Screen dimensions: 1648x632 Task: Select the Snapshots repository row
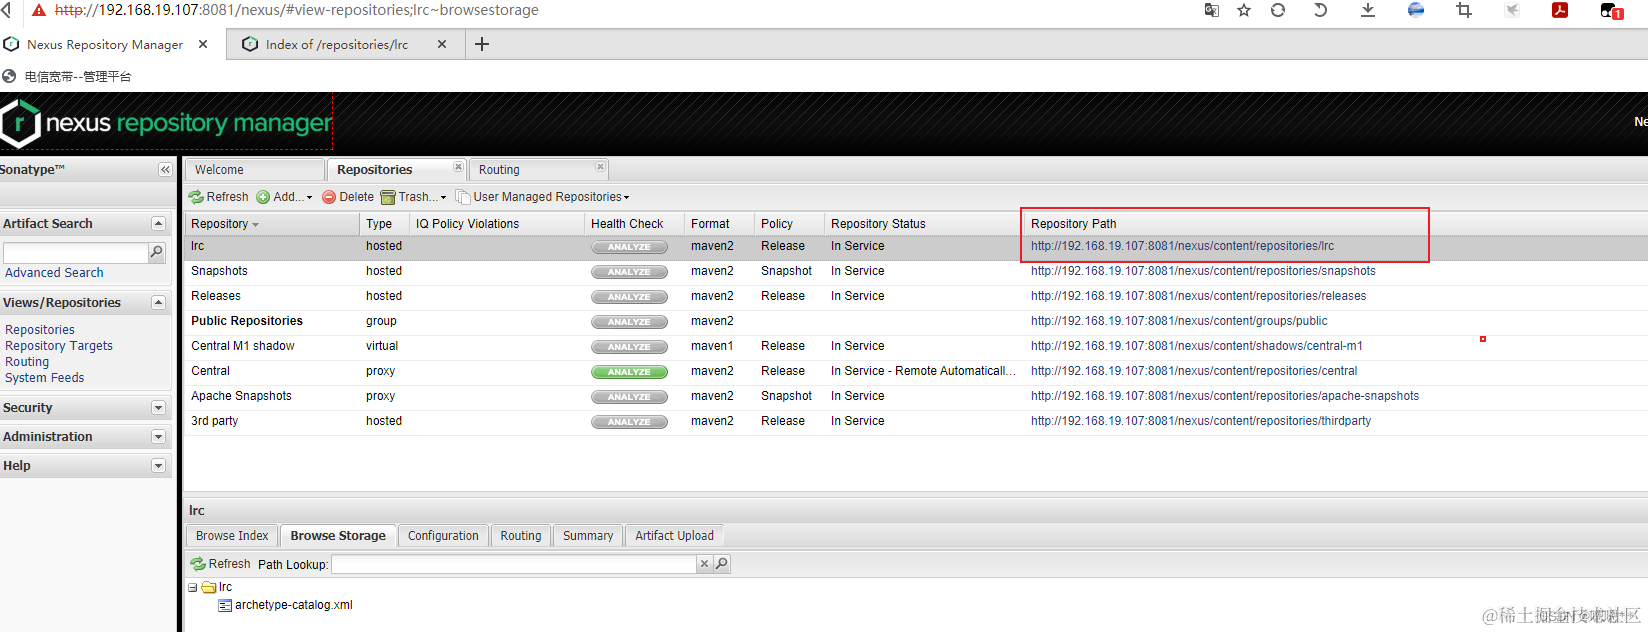(916, 271)
